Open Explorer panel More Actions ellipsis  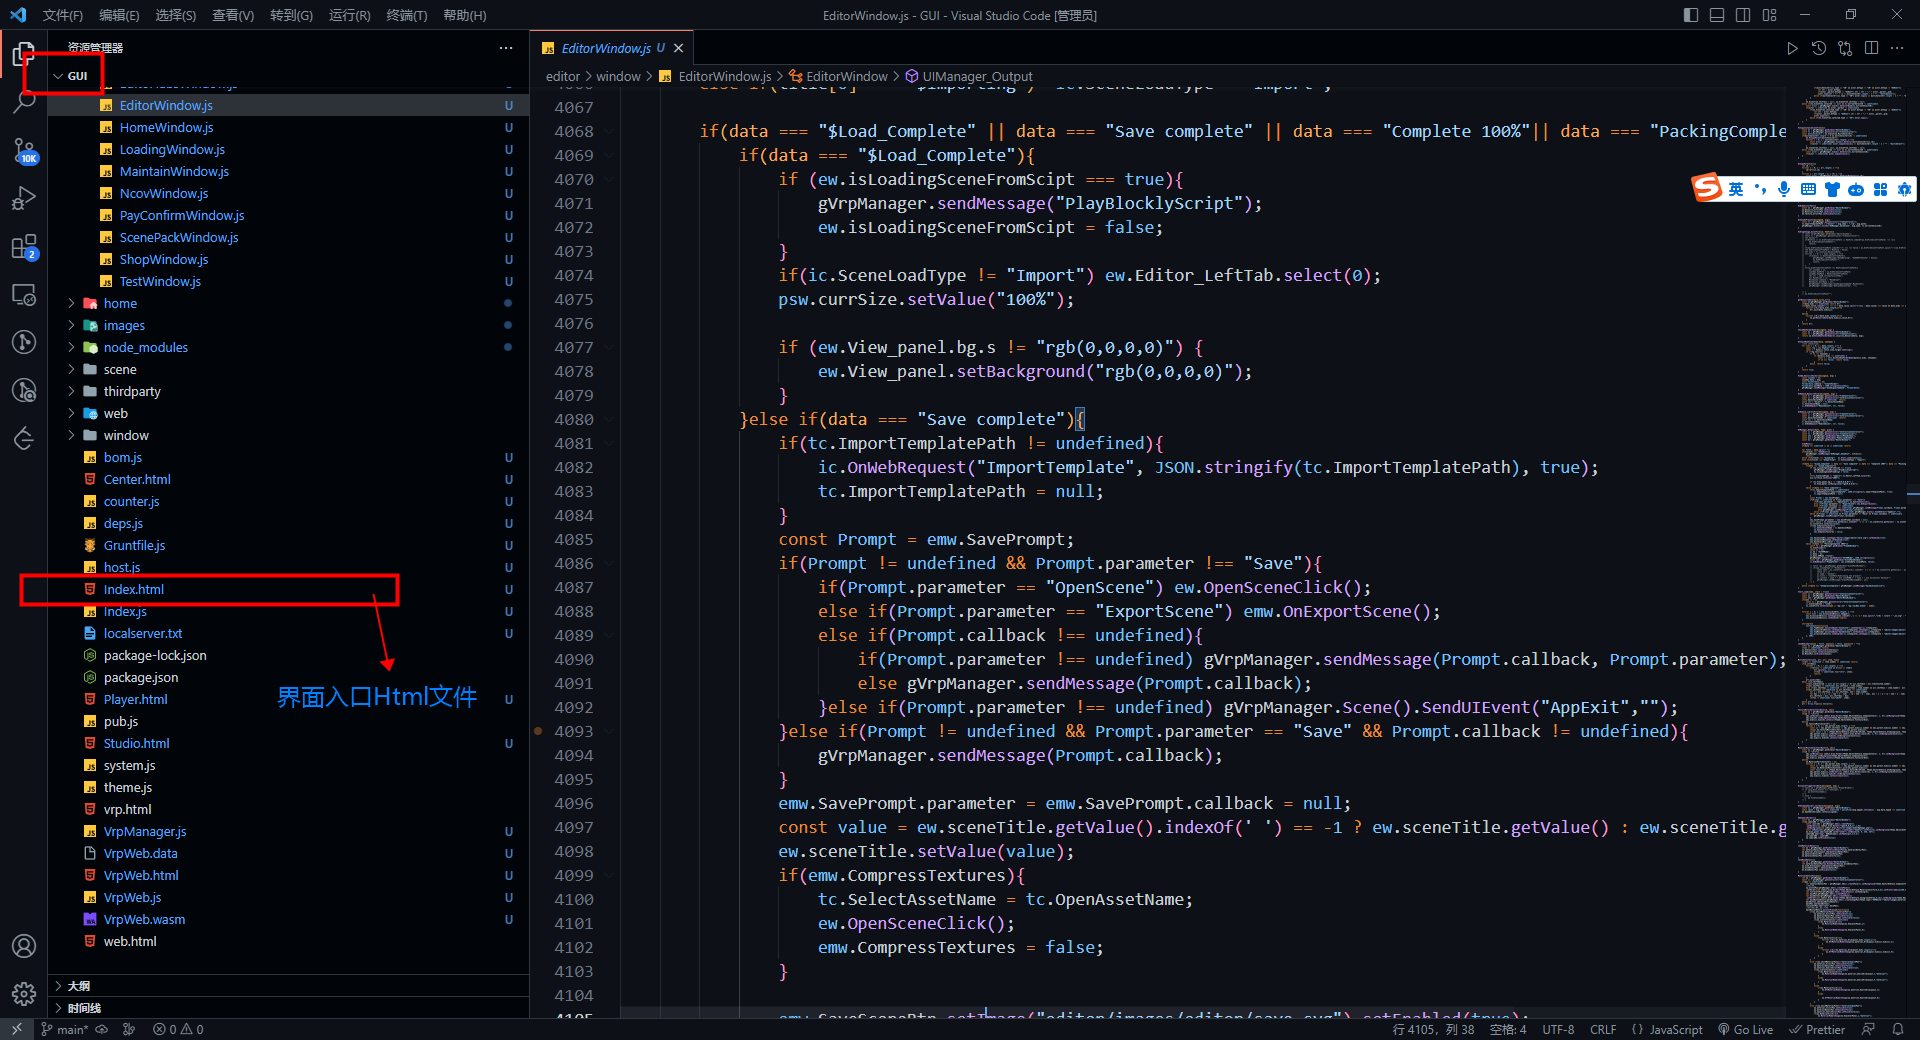(x=506, y=48)
